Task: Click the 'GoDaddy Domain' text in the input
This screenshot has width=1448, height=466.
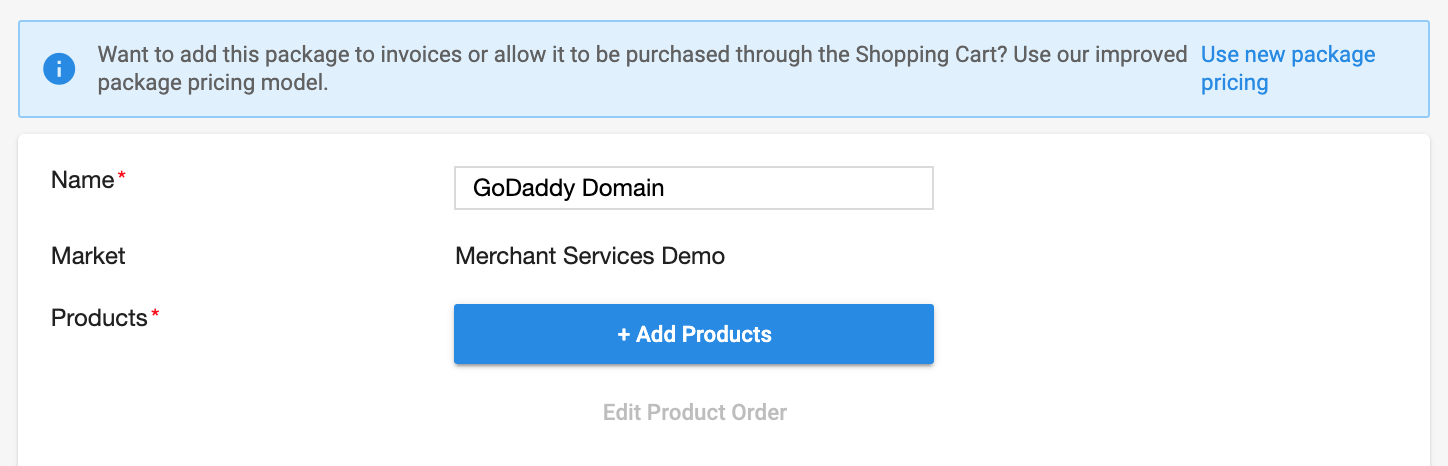Action: coord(568,188)
